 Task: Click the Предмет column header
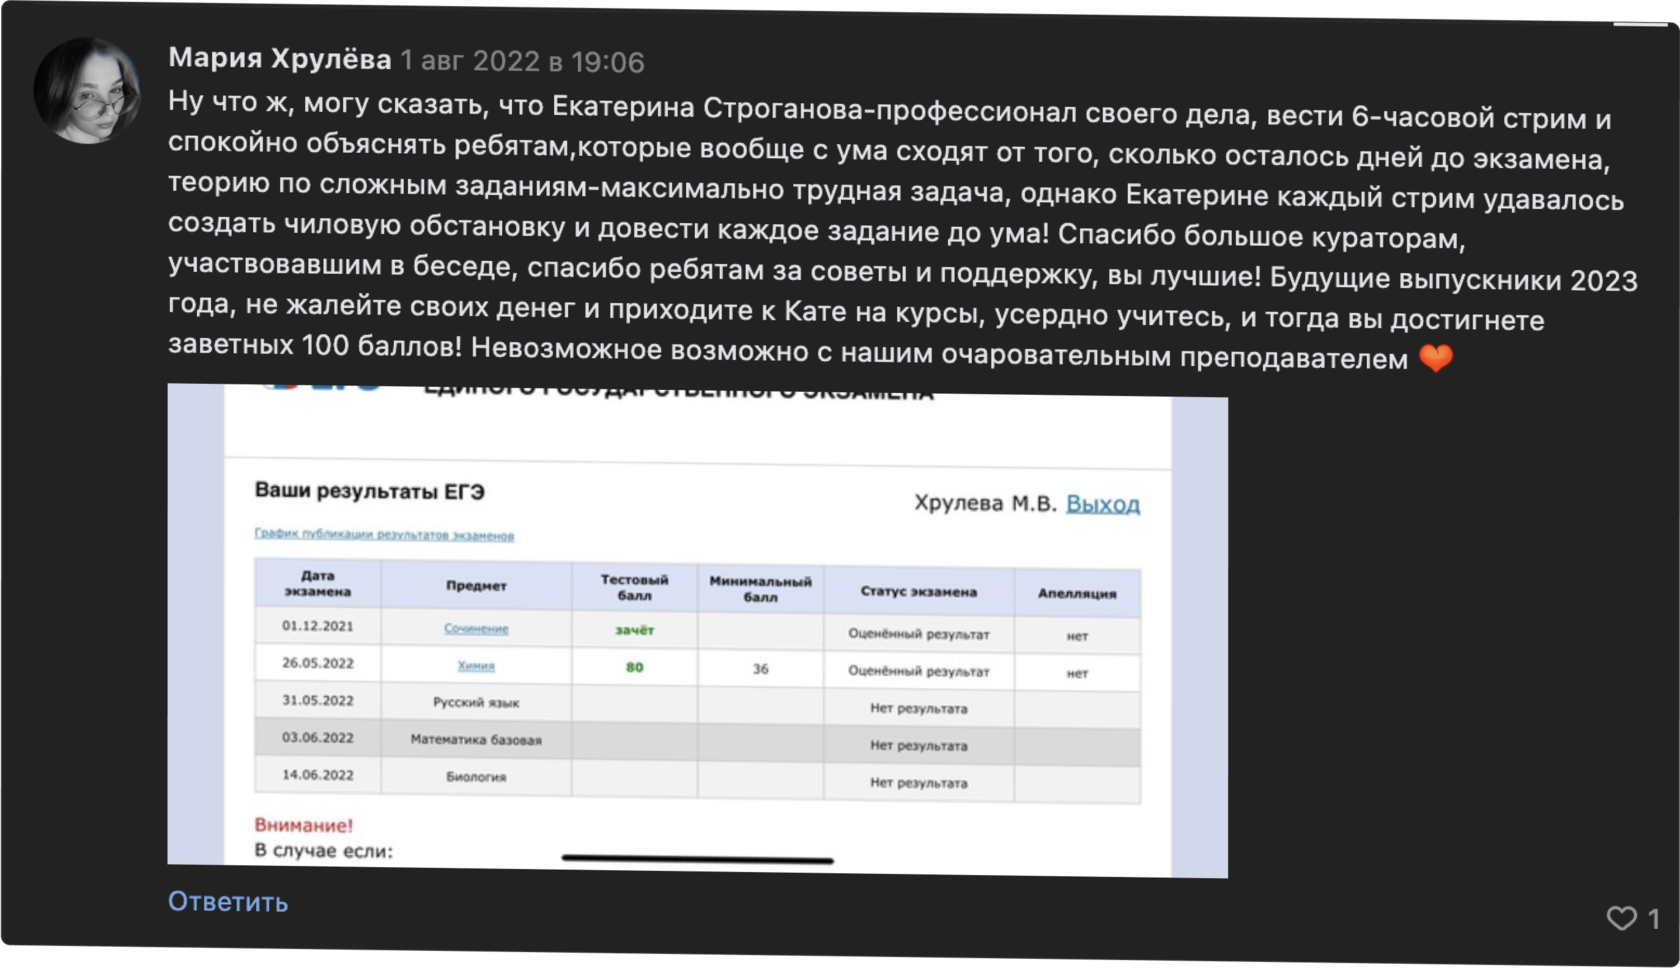[x=476, y=585]
